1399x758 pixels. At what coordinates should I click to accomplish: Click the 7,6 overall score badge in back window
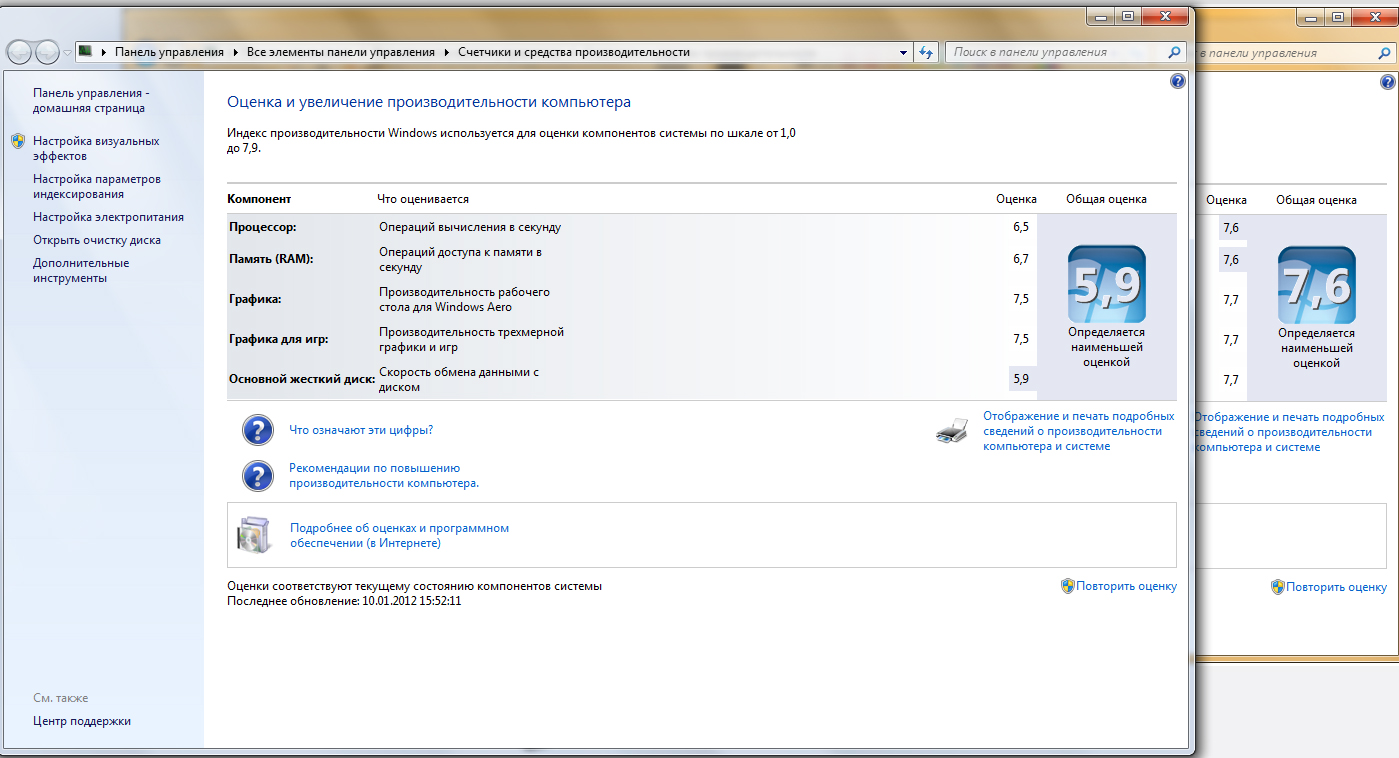[1317, 284]
